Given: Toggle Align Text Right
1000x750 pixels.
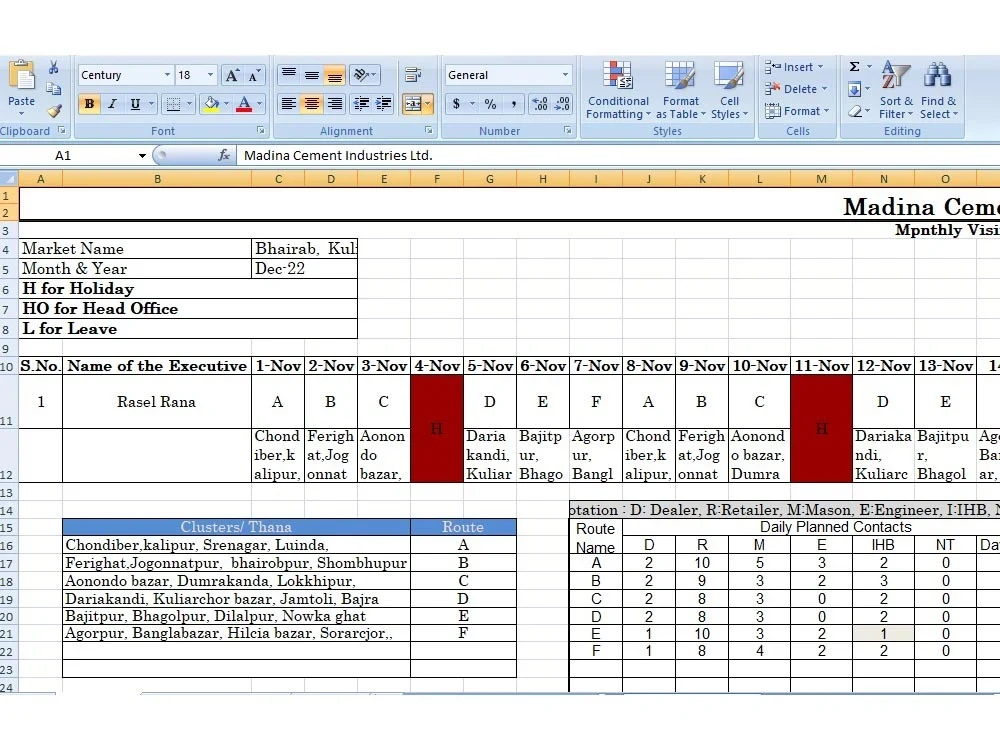Looking at the screenshot, I should point(334,103).
